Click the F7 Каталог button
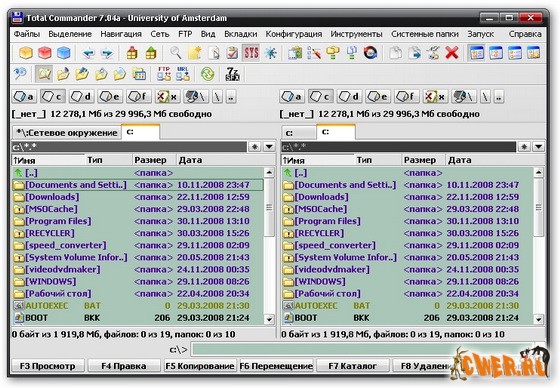 point(352,366)
